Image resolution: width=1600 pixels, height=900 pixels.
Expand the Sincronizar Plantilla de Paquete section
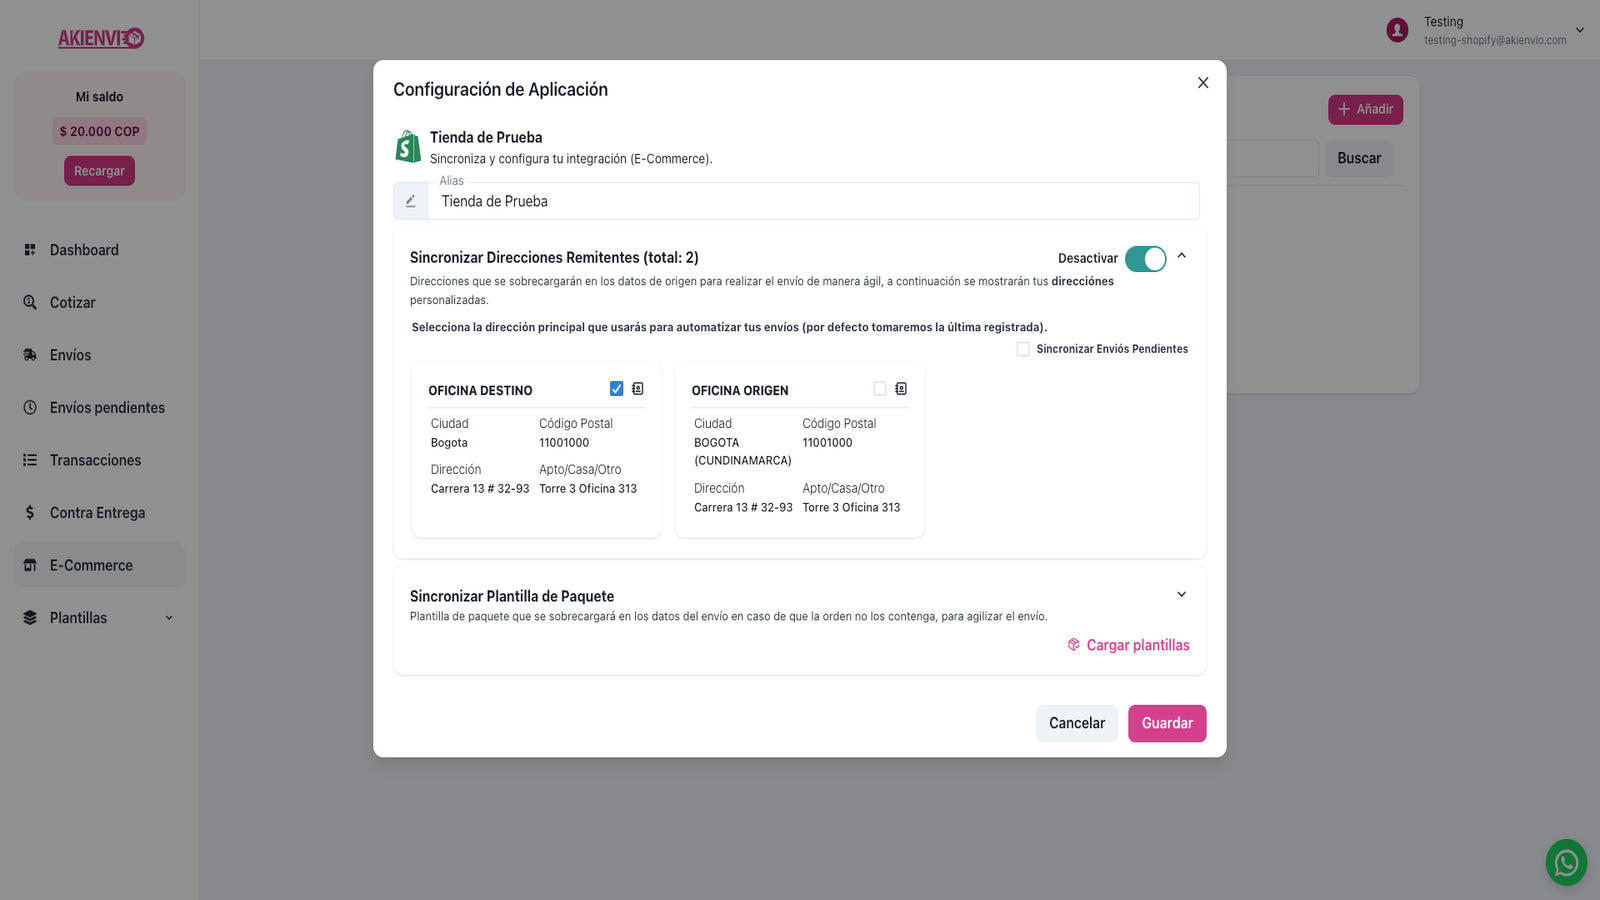point(1181,593)
